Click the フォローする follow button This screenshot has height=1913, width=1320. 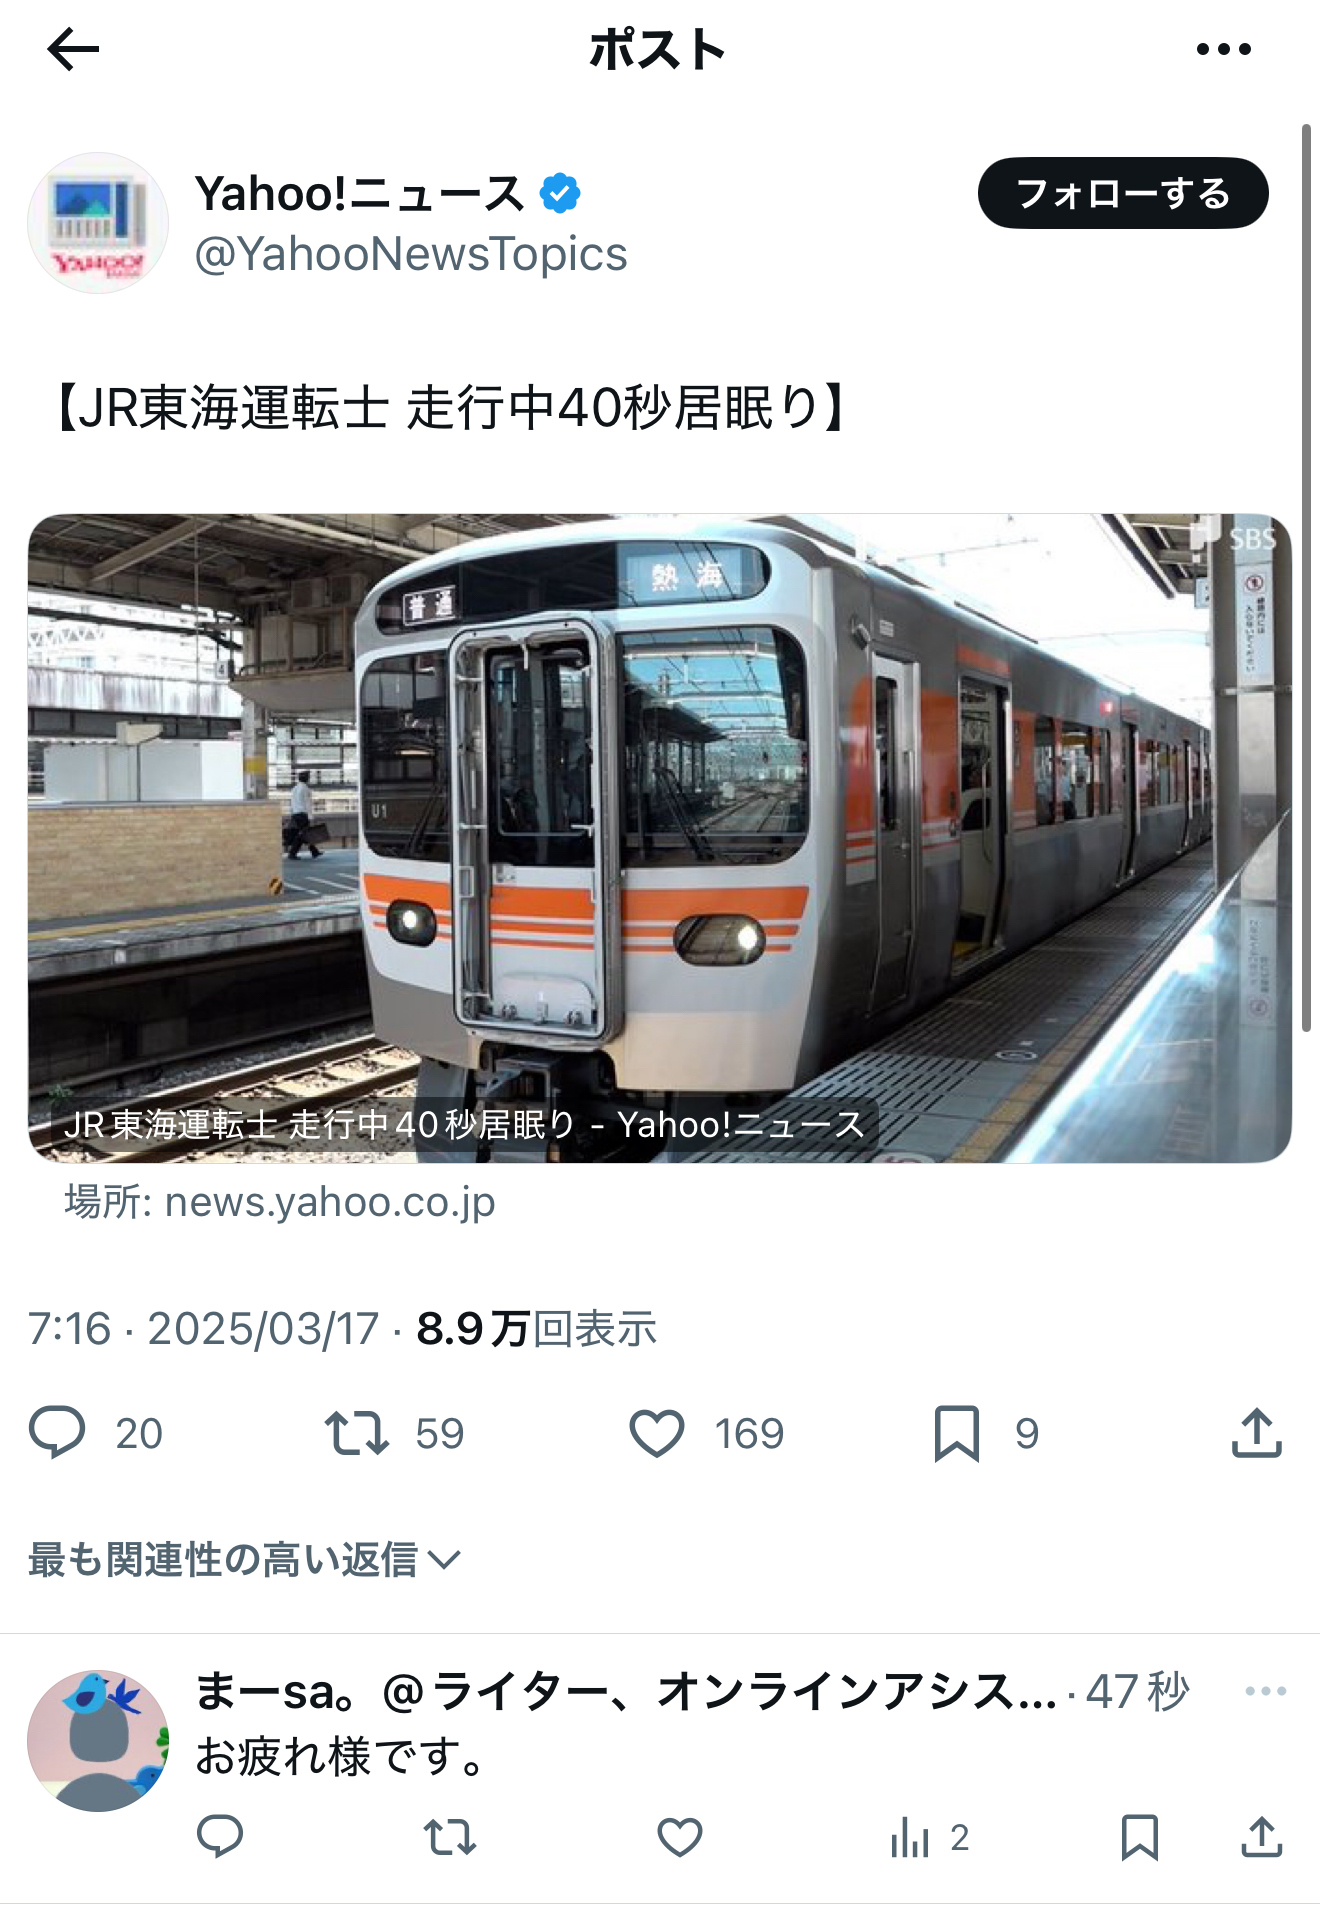tap(1123, 193)
